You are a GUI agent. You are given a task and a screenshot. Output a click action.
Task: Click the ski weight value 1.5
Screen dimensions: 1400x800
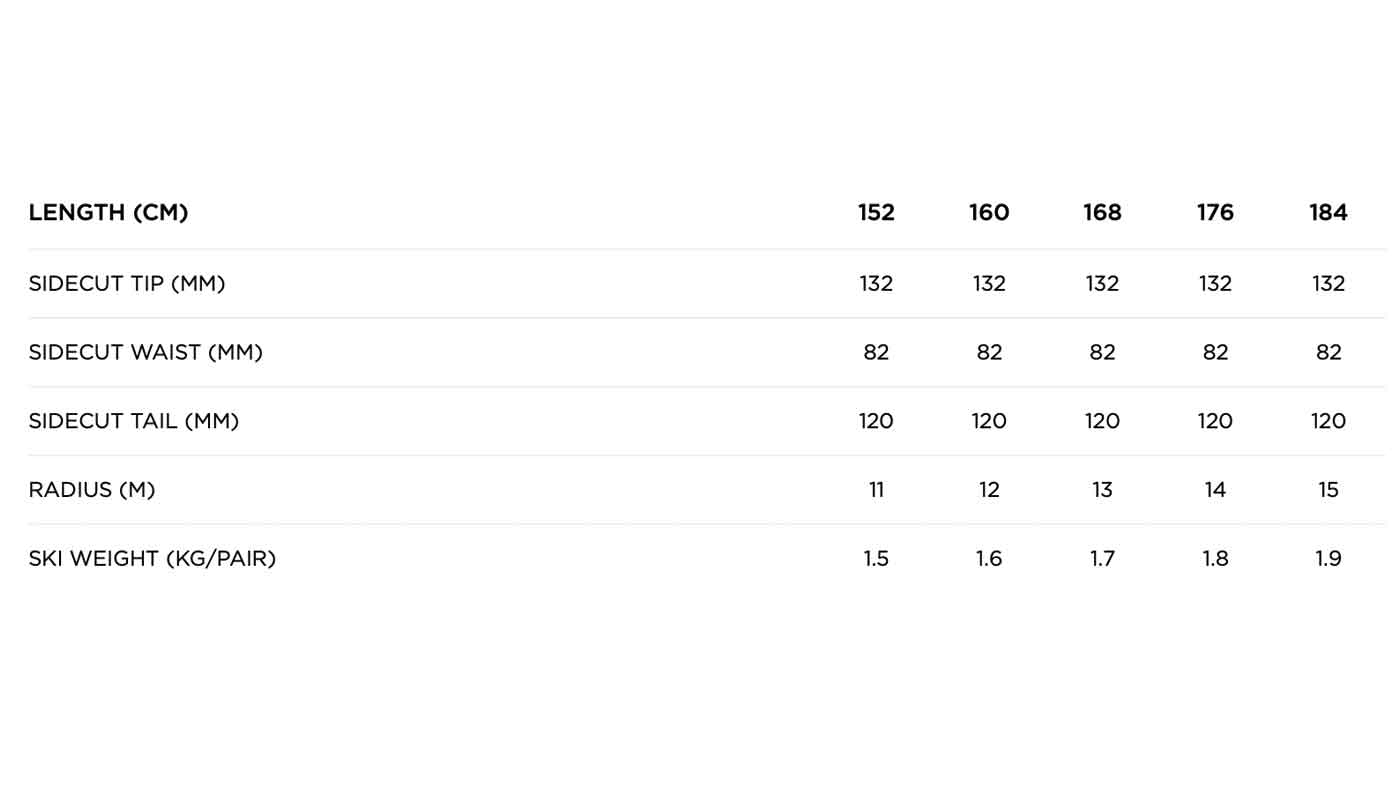tap(876, 559)
